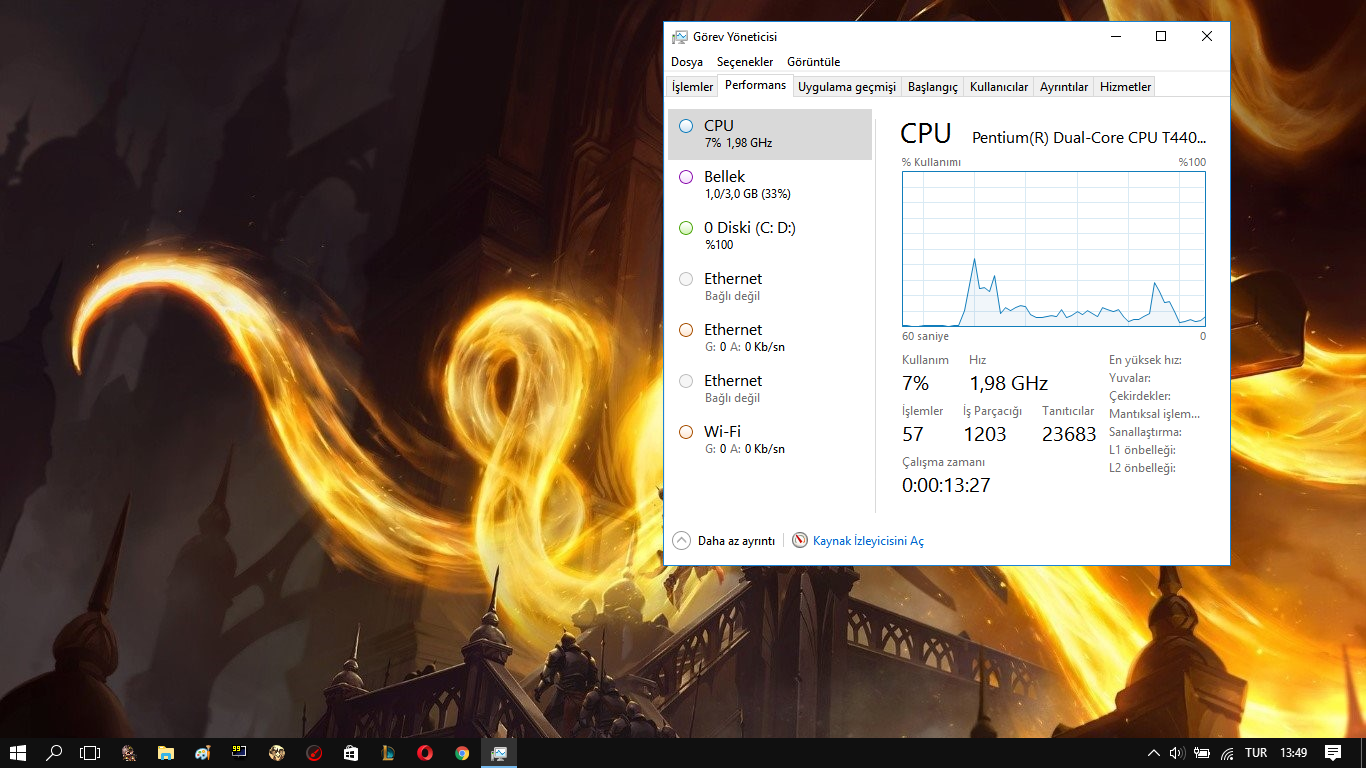
Task: Launch League of Legends from the taskbar
Action: pyautogui.click(x=388, y=753)
